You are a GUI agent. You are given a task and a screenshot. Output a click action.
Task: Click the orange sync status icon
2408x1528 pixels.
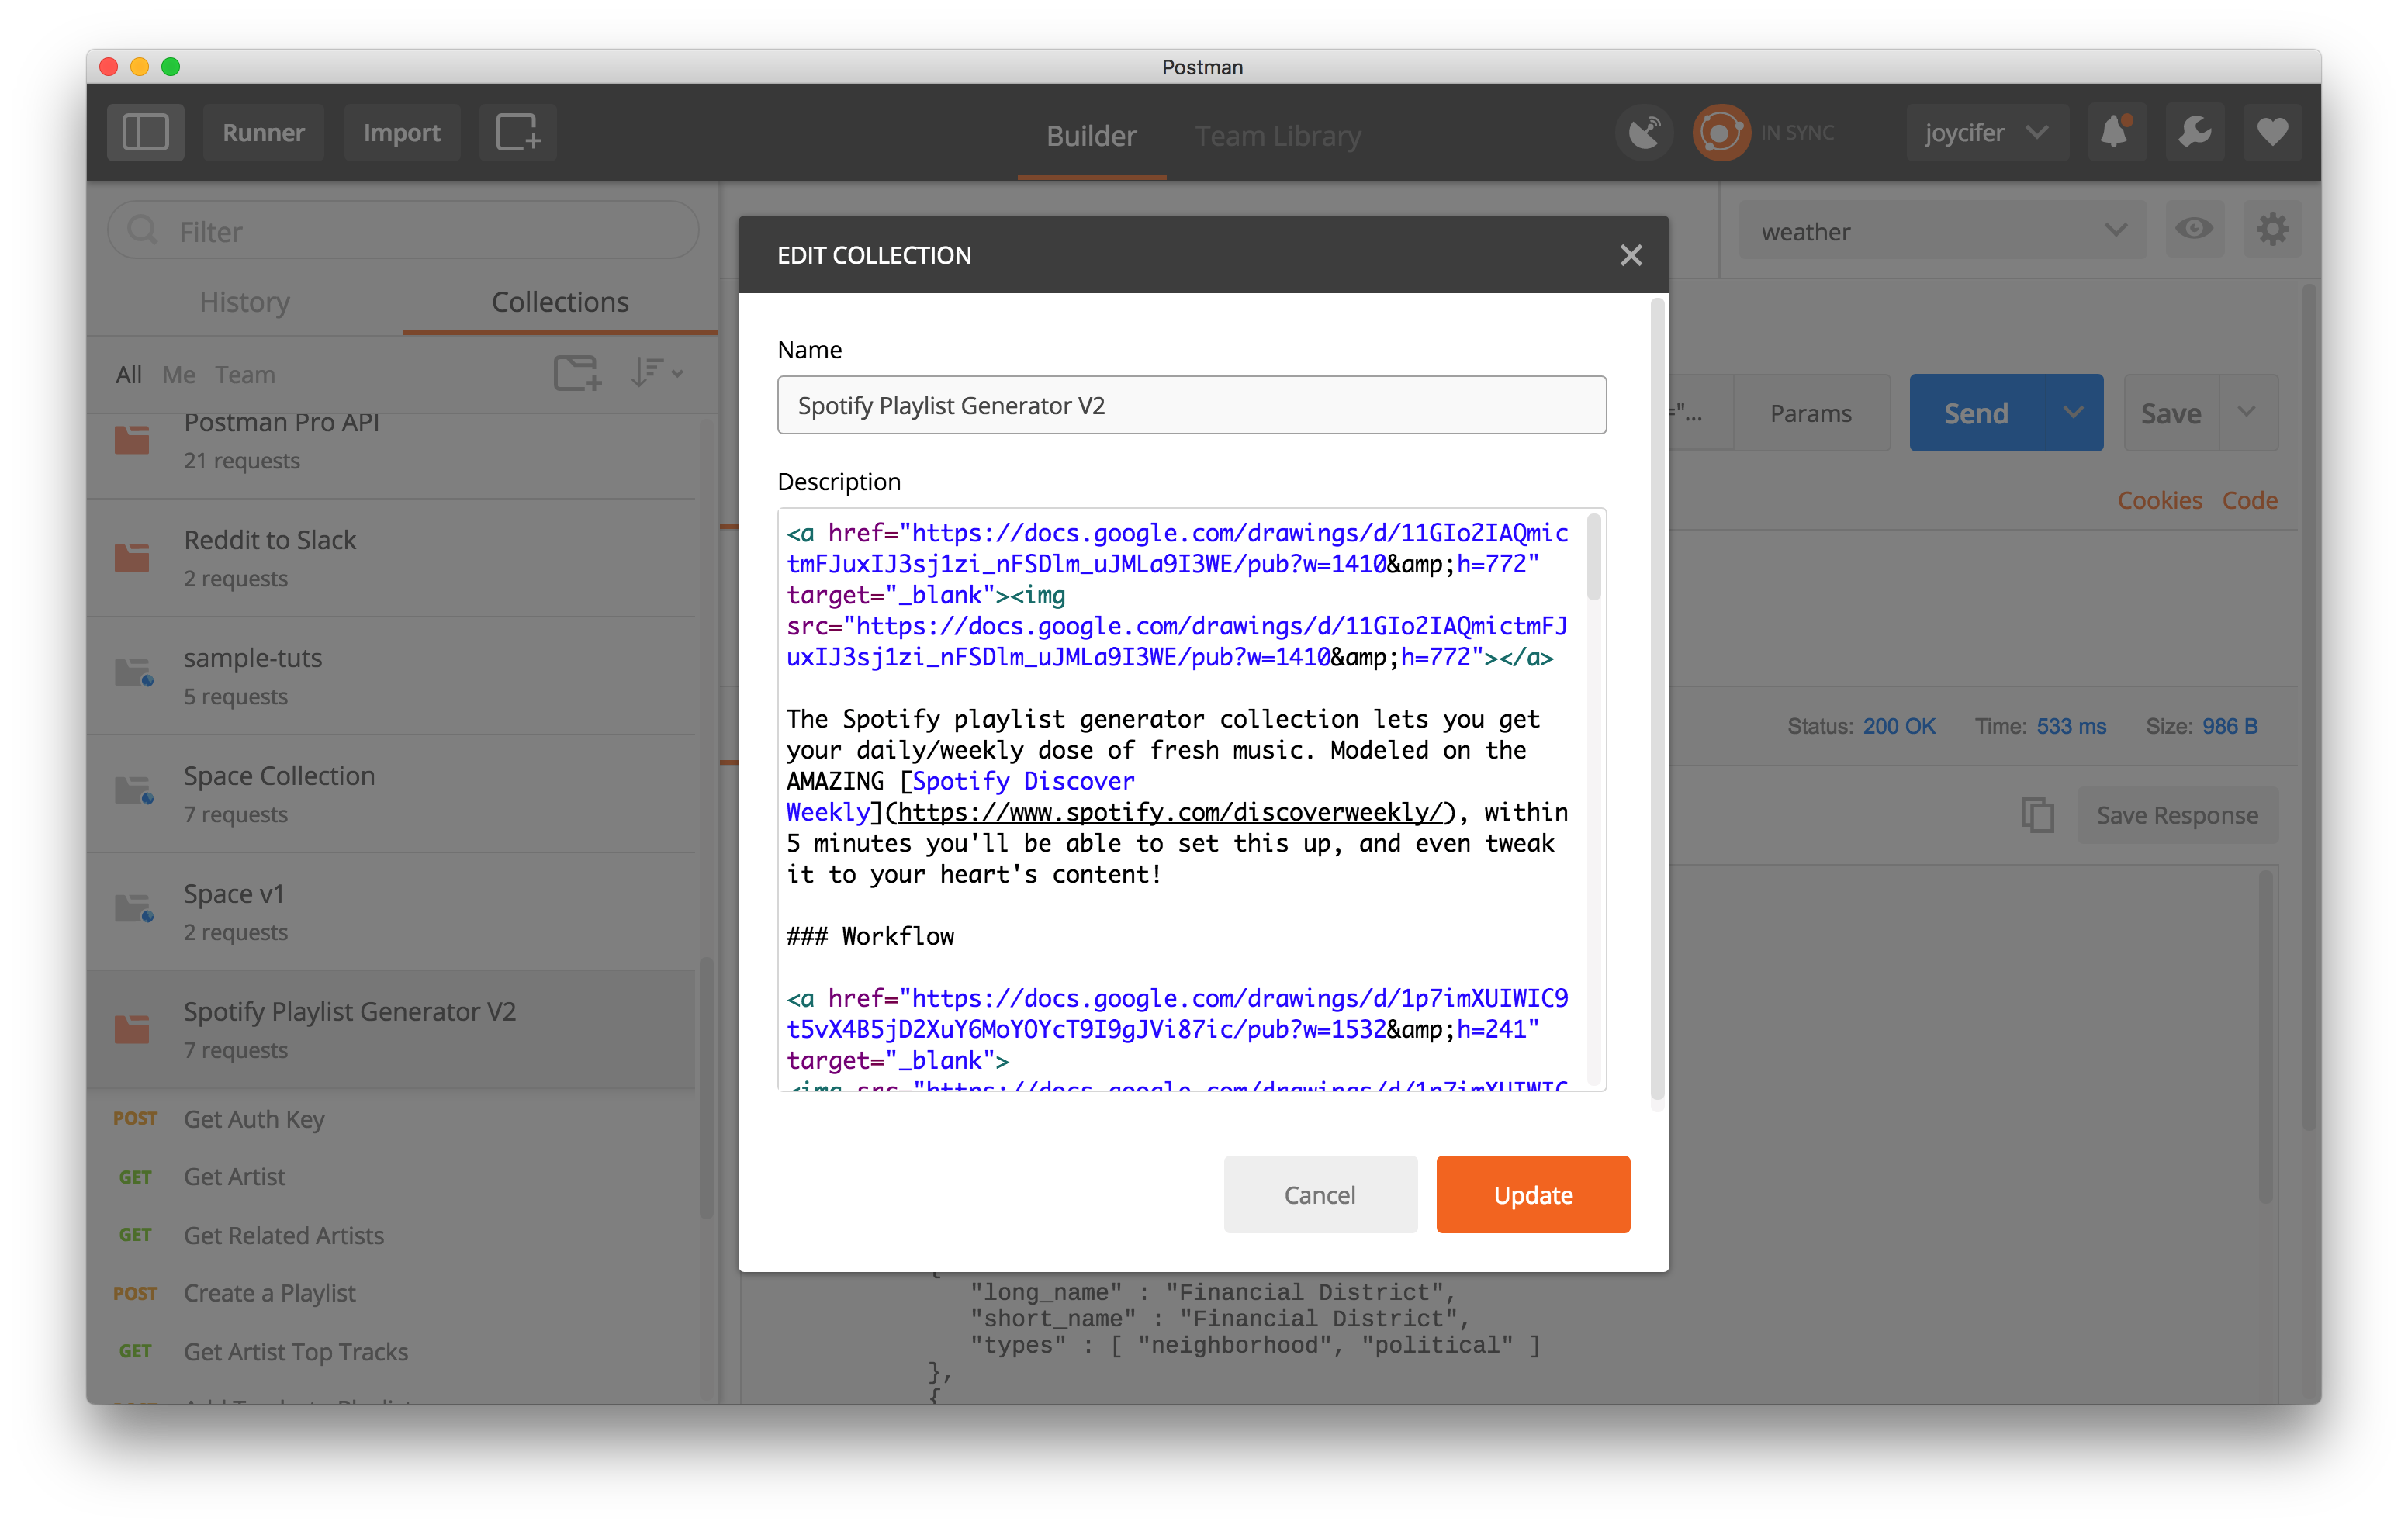coord(1720,133)
